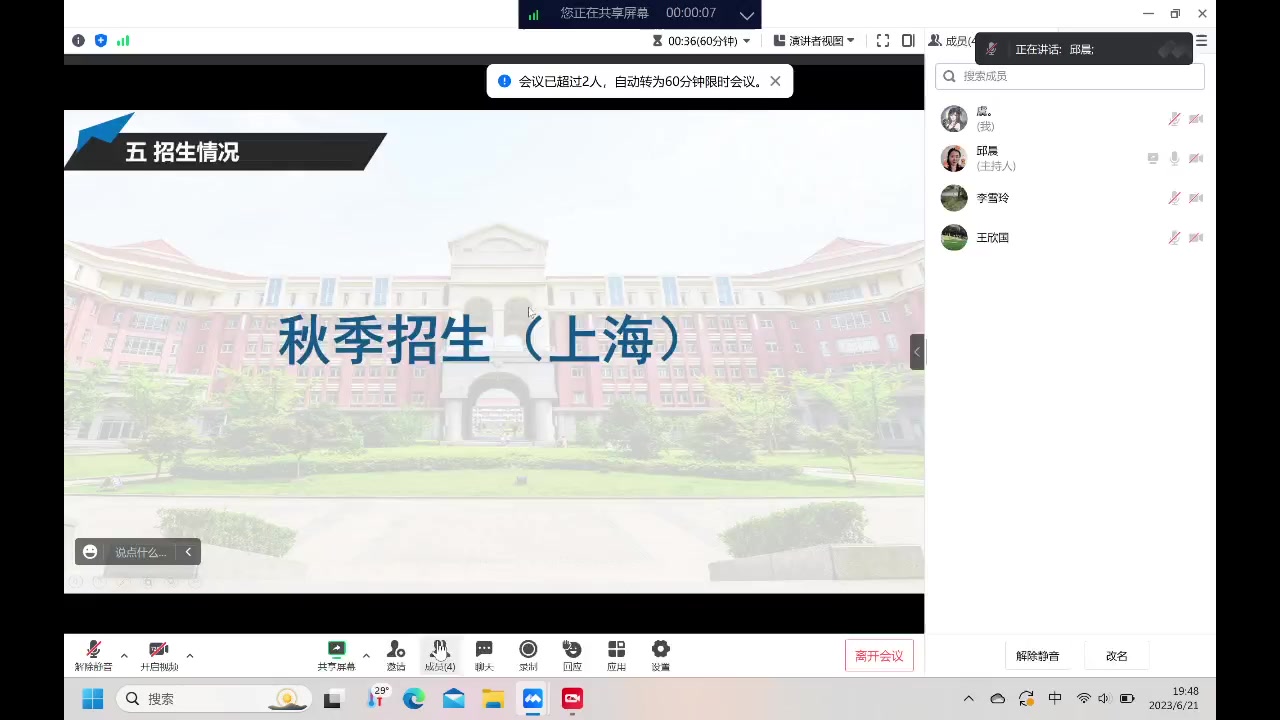Image resolution: width=1280 pixels, height=720 pixels.
Task: Select member 李雪玲 in list
Action: click(1070, 198)
